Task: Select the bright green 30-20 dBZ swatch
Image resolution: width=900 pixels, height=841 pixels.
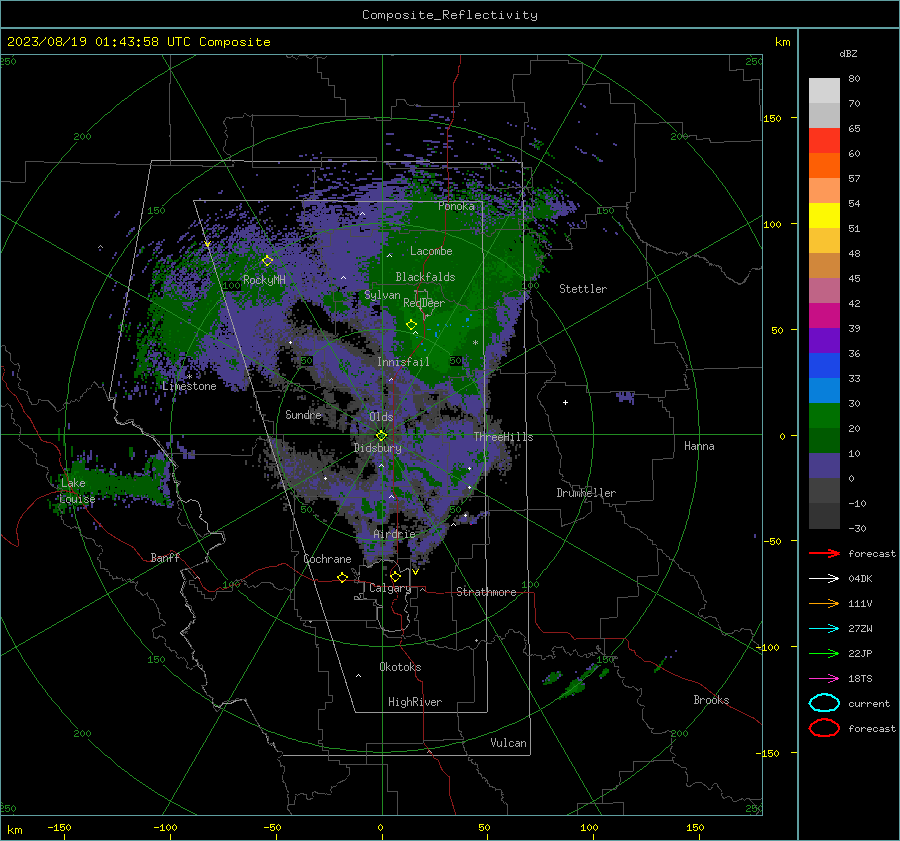Action: click(x=824, y=416)
